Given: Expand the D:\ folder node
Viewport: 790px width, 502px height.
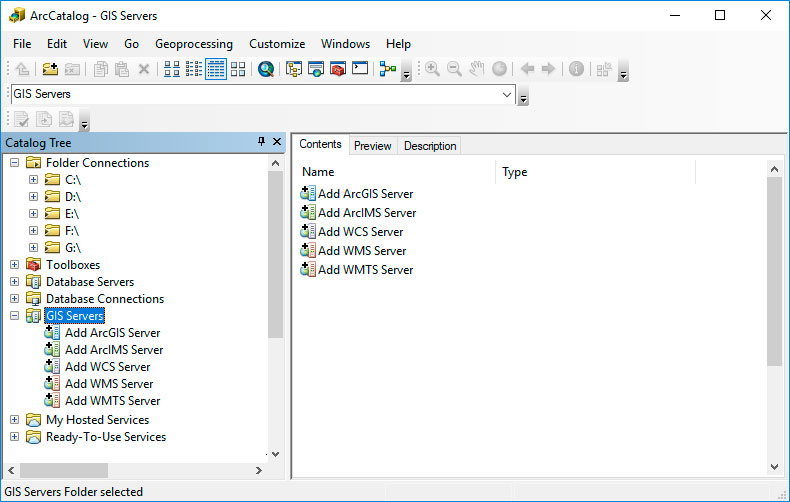Looking at the screenshot, I should click(x=33, y=197).
